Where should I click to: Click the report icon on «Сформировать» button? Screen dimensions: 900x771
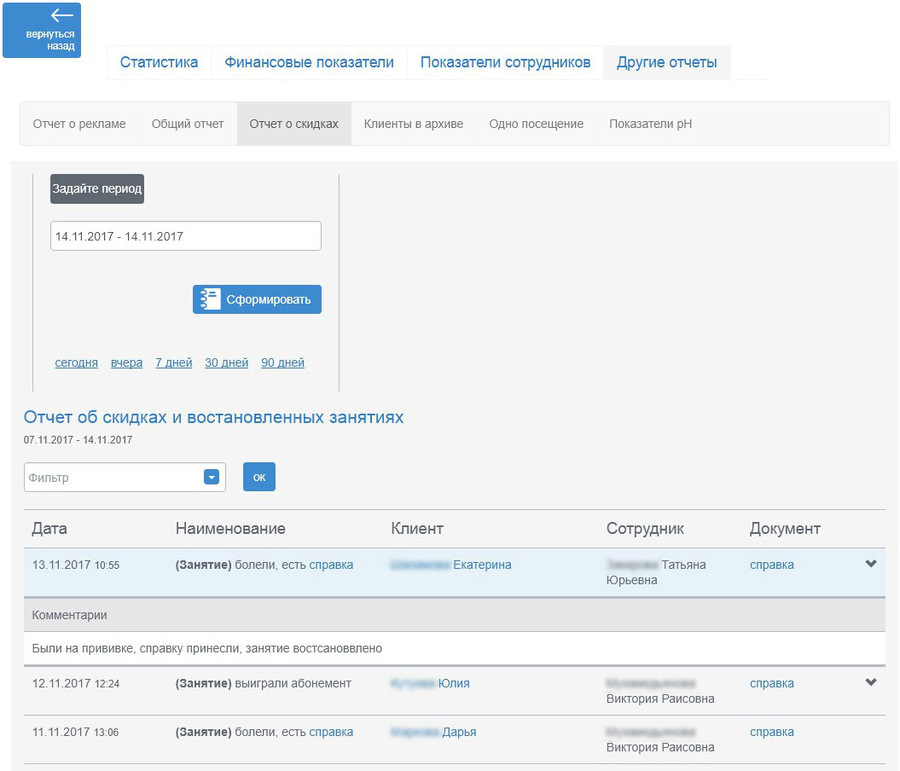click(x=211, y=298)
